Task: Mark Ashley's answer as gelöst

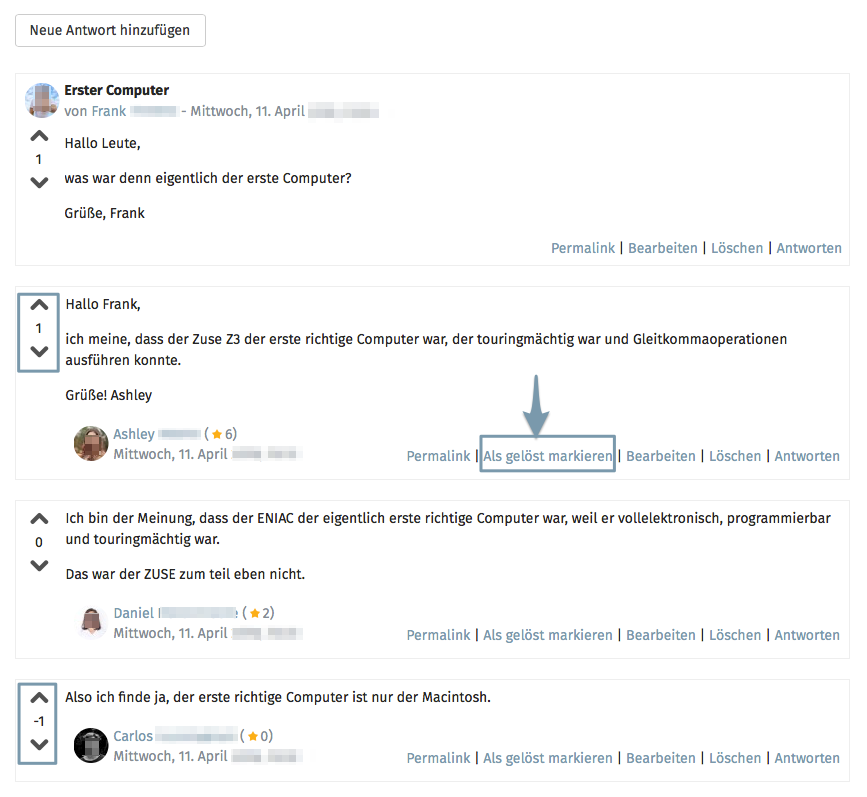Action: click(x=547, y=456)
